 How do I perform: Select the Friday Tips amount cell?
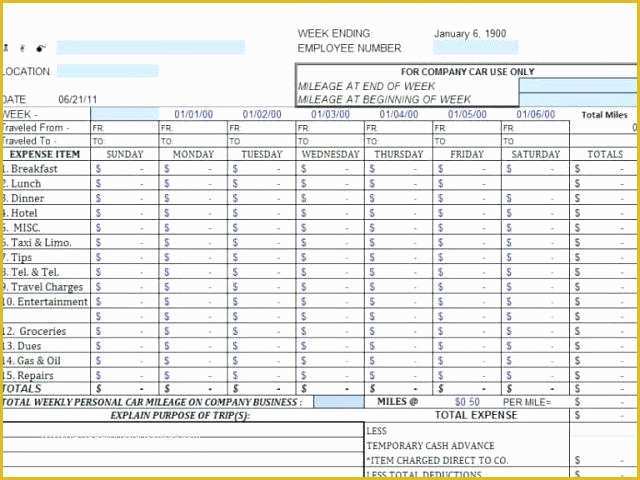(467, 258)
